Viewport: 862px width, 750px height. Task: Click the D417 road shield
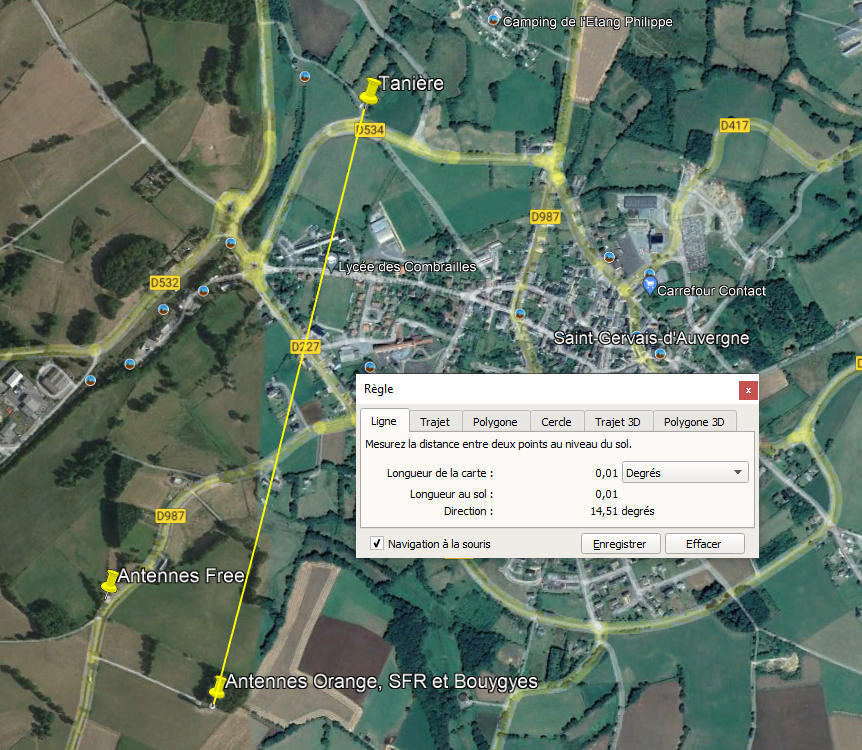pyautogui.click(x=734, y=125)
